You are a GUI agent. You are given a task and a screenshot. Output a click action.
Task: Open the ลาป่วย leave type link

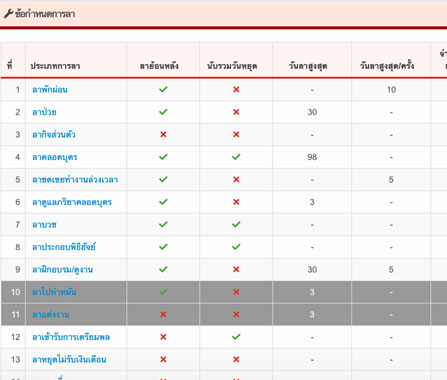pyautogui.click(x=44, y=112)
